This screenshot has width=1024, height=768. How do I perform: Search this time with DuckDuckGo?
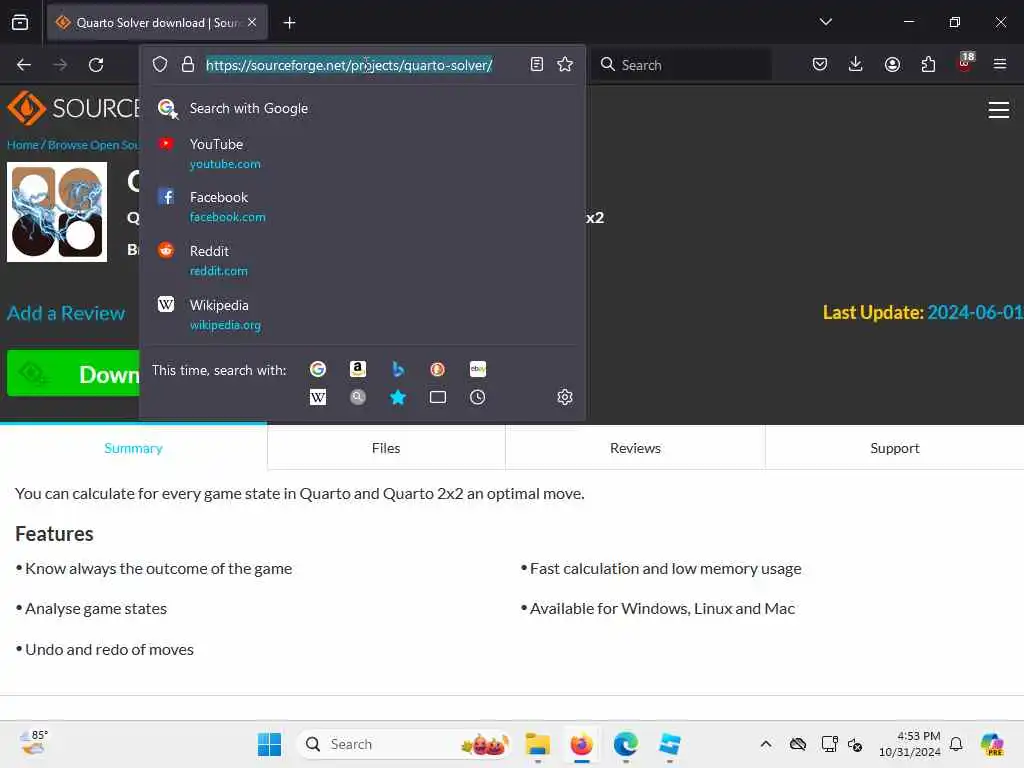point(438,369)
